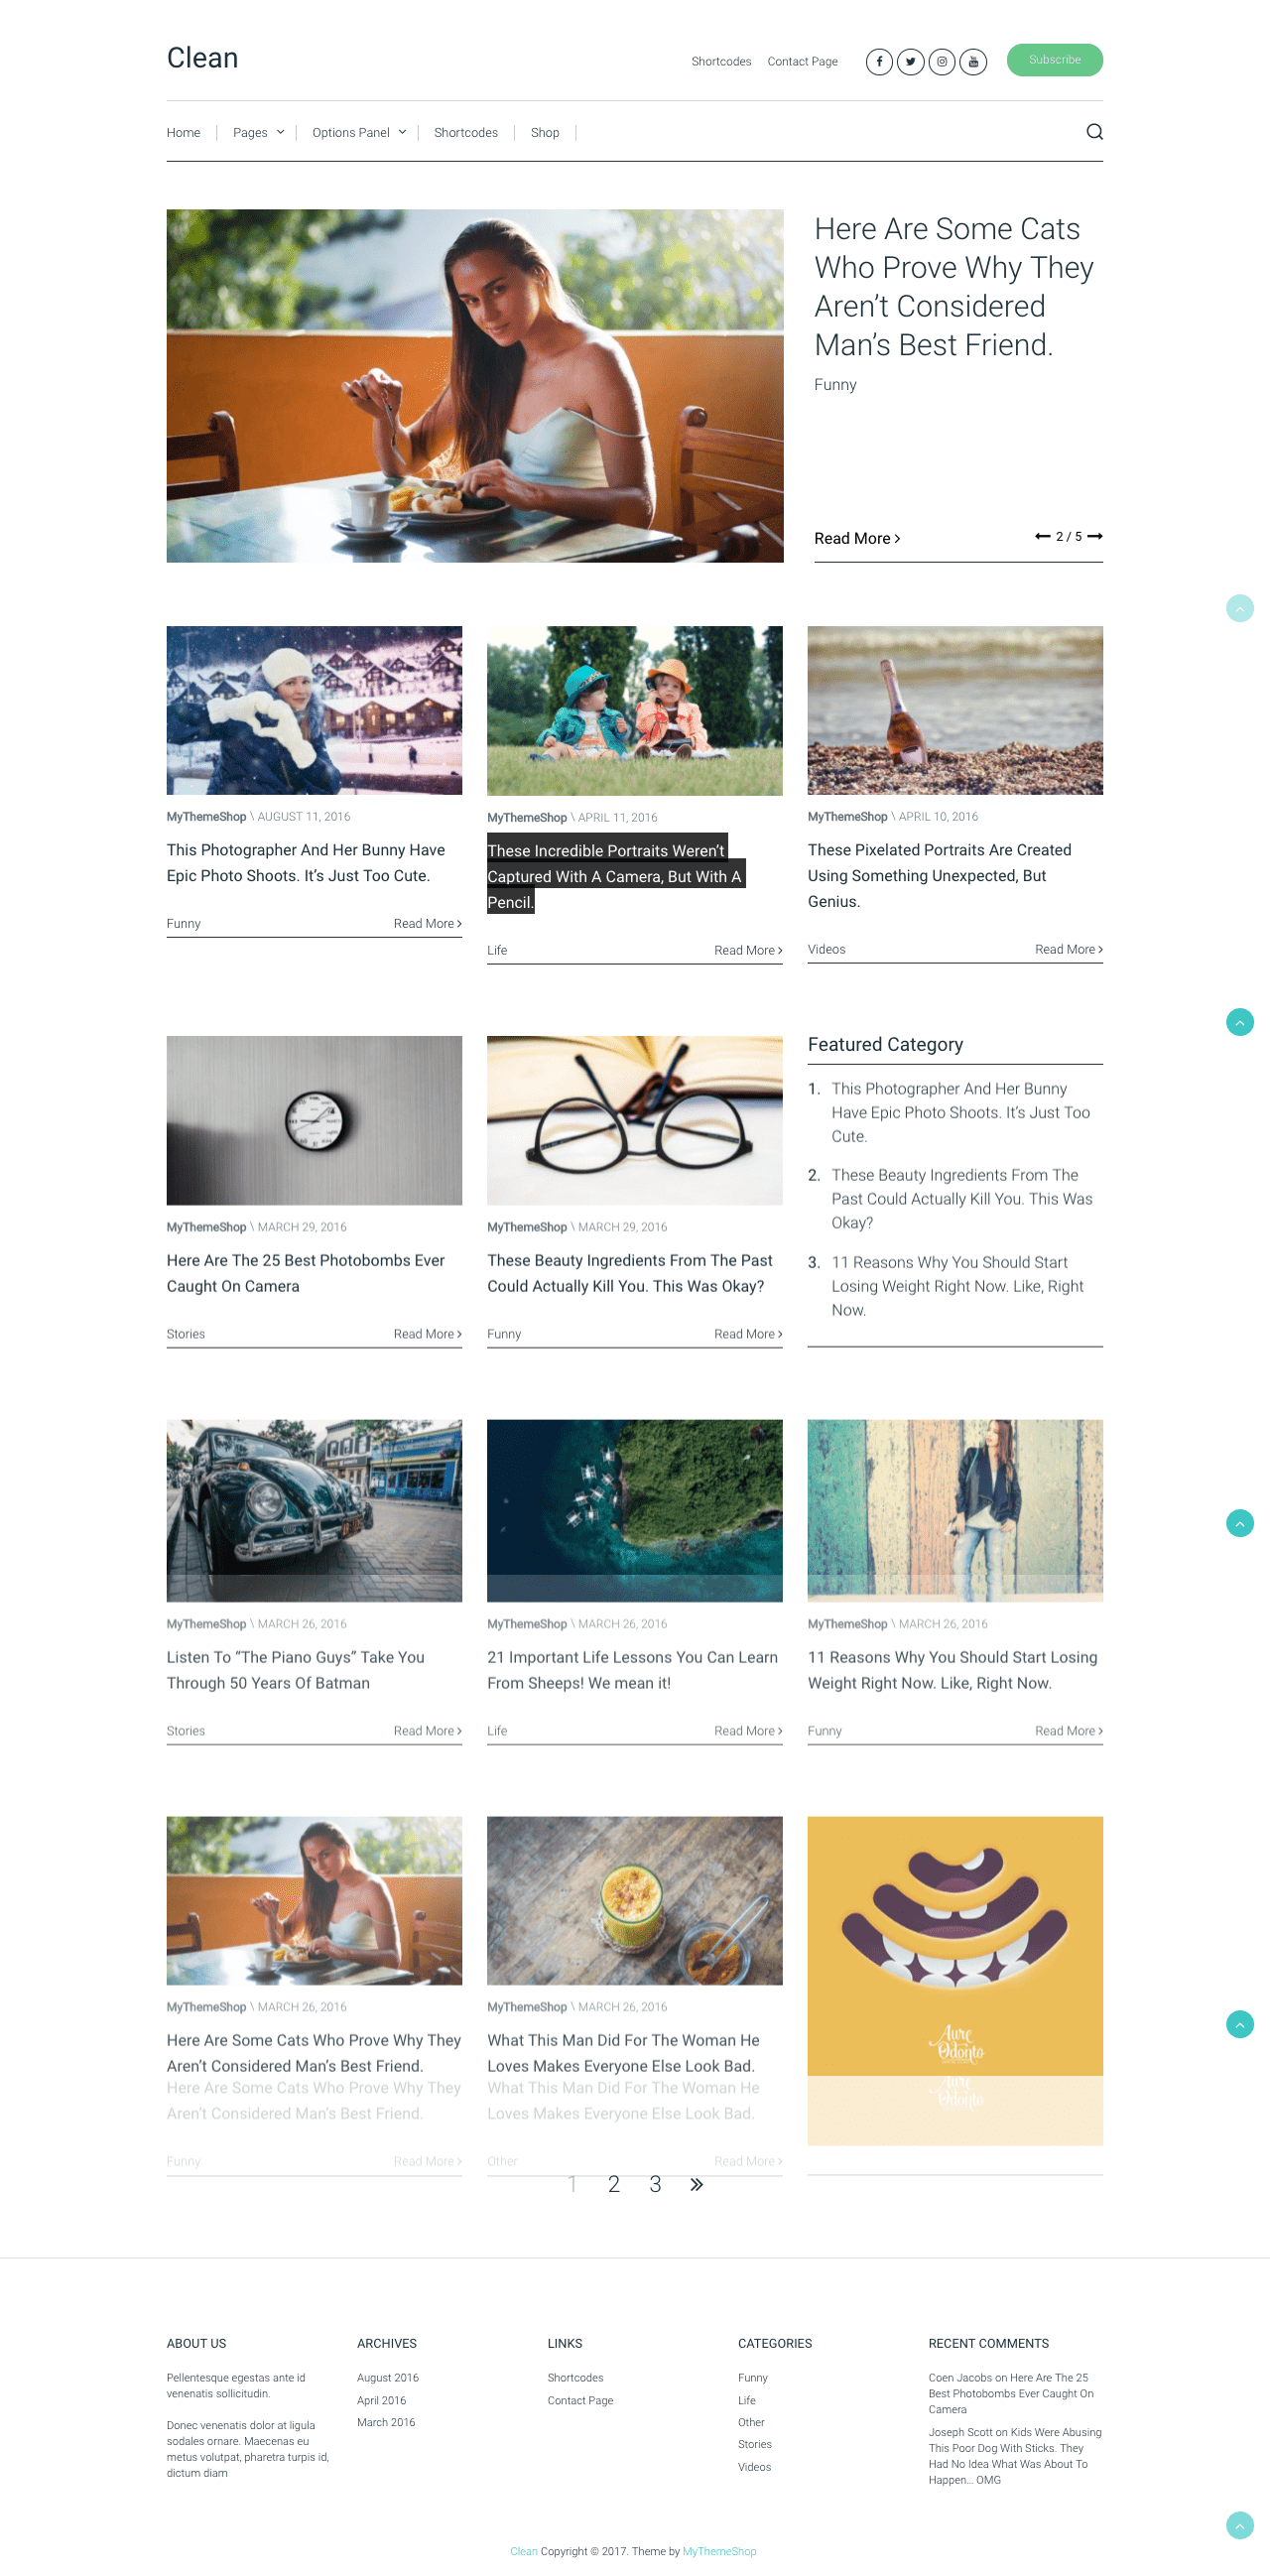Jump to last page with double-chevron

[696, 2184]
